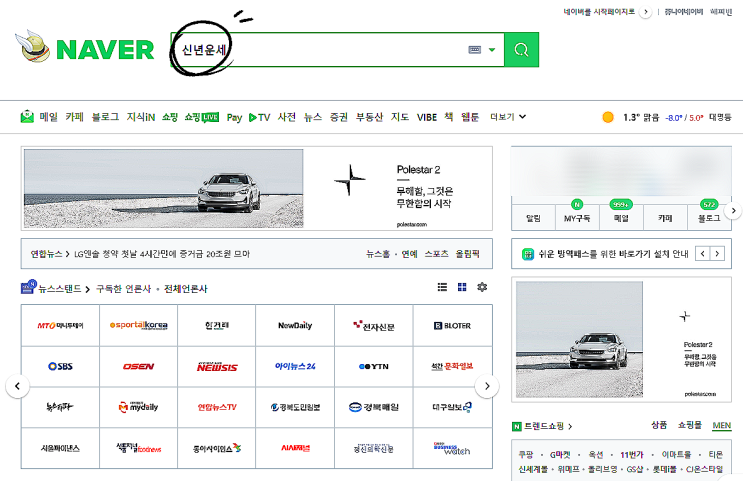Open the YTN publisher tile

(373, 366)
